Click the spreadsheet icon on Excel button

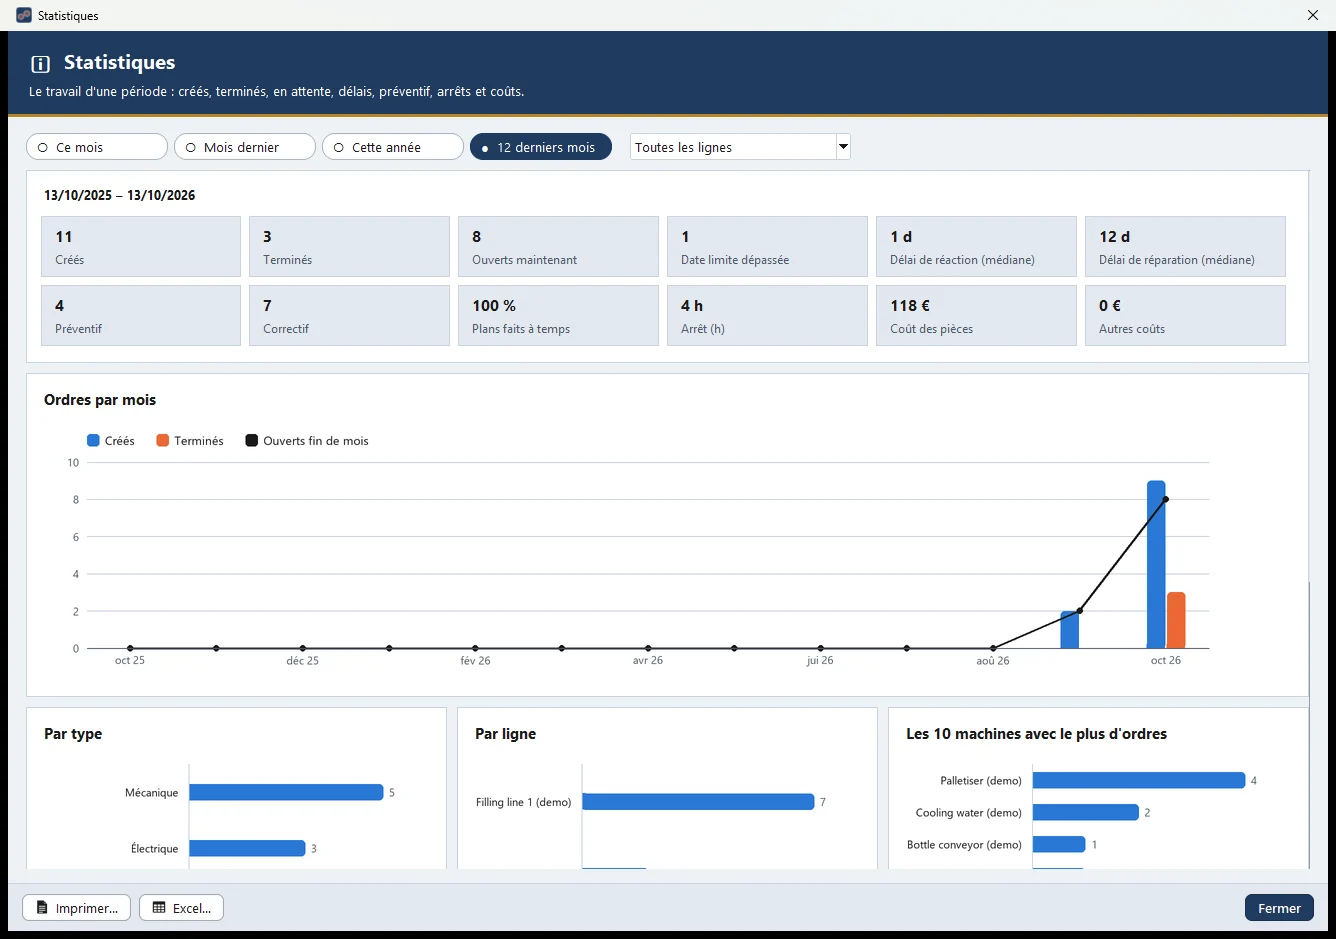159,908
